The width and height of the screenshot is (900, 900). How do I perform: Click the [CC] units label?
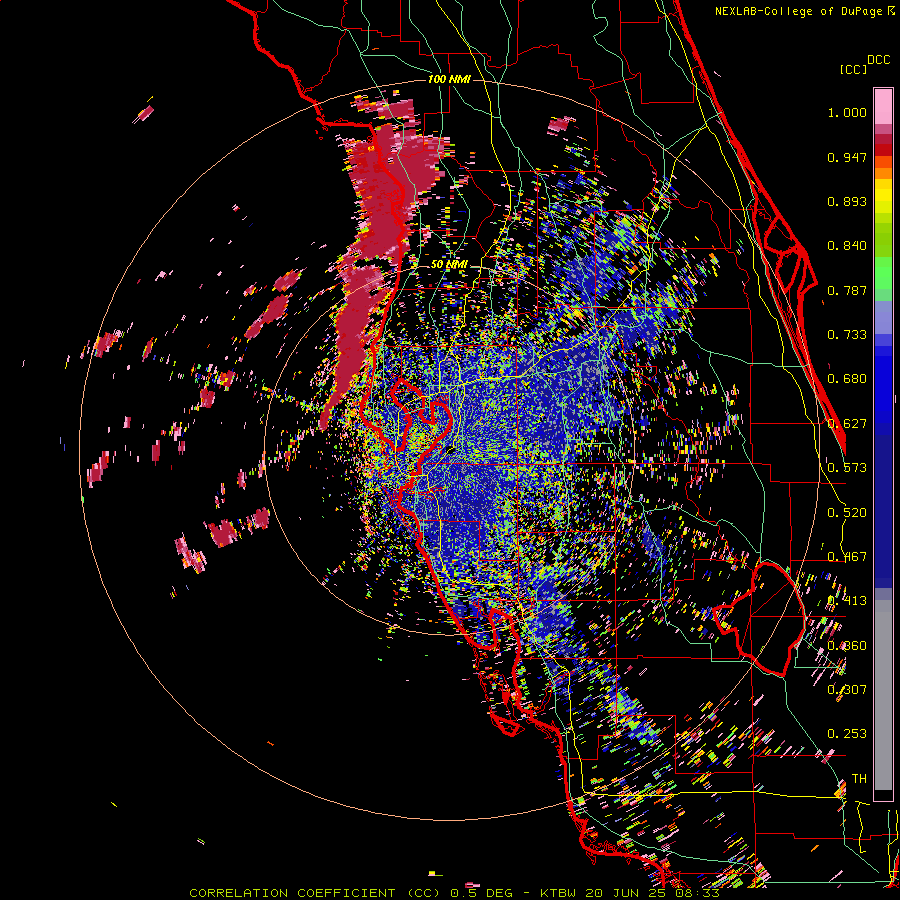853,69
